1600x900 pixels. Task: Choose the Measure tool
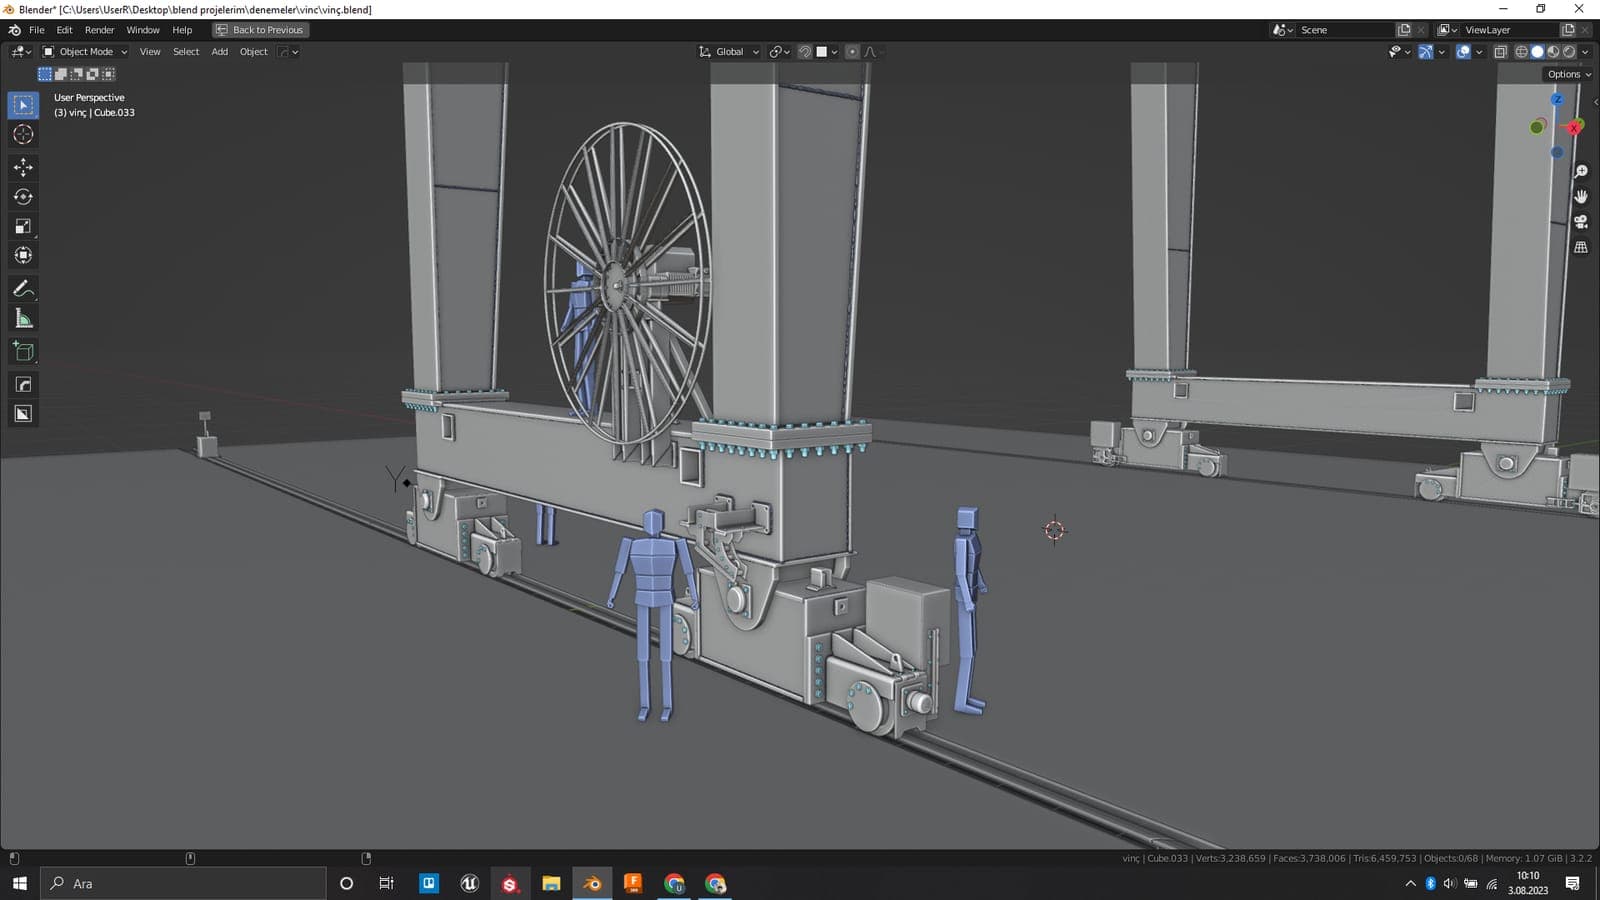(x=23, y=318)
